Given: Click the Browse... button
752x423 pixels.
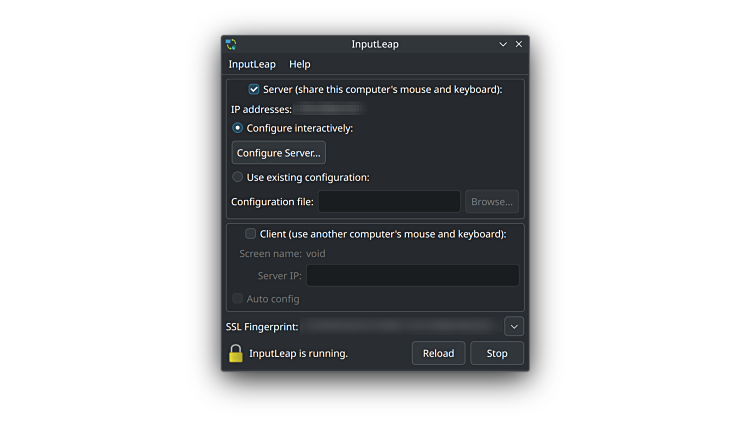Looking at the screenshot, I should click(x=491, y=202).
